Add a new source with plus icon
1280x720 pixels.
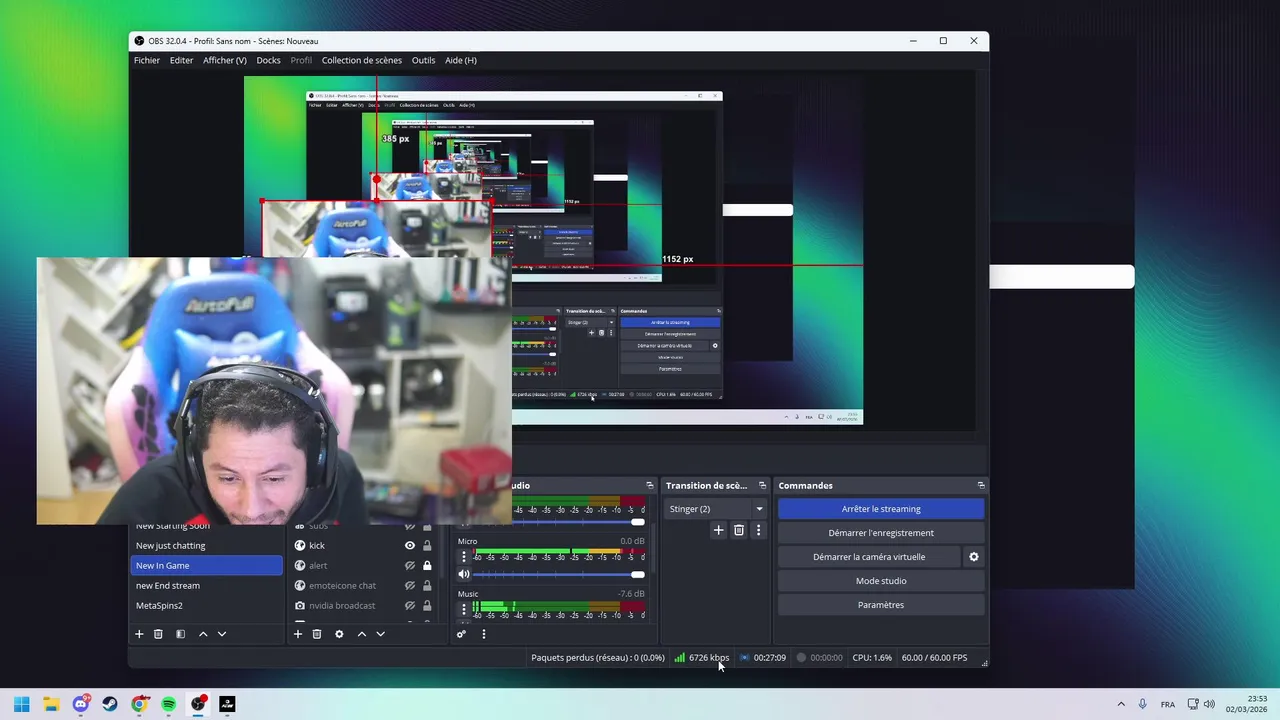(x=297, y=634)
